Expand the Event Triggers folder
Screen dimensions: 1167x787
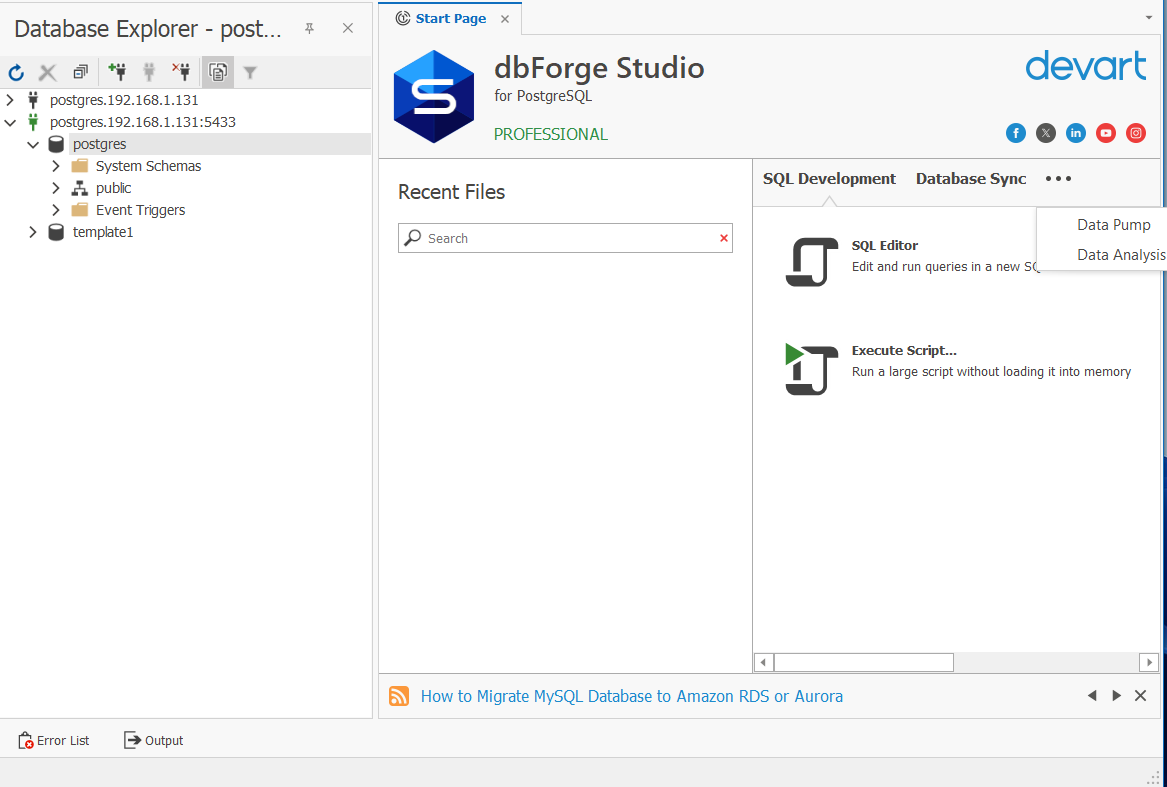click(x=56, y=210)
